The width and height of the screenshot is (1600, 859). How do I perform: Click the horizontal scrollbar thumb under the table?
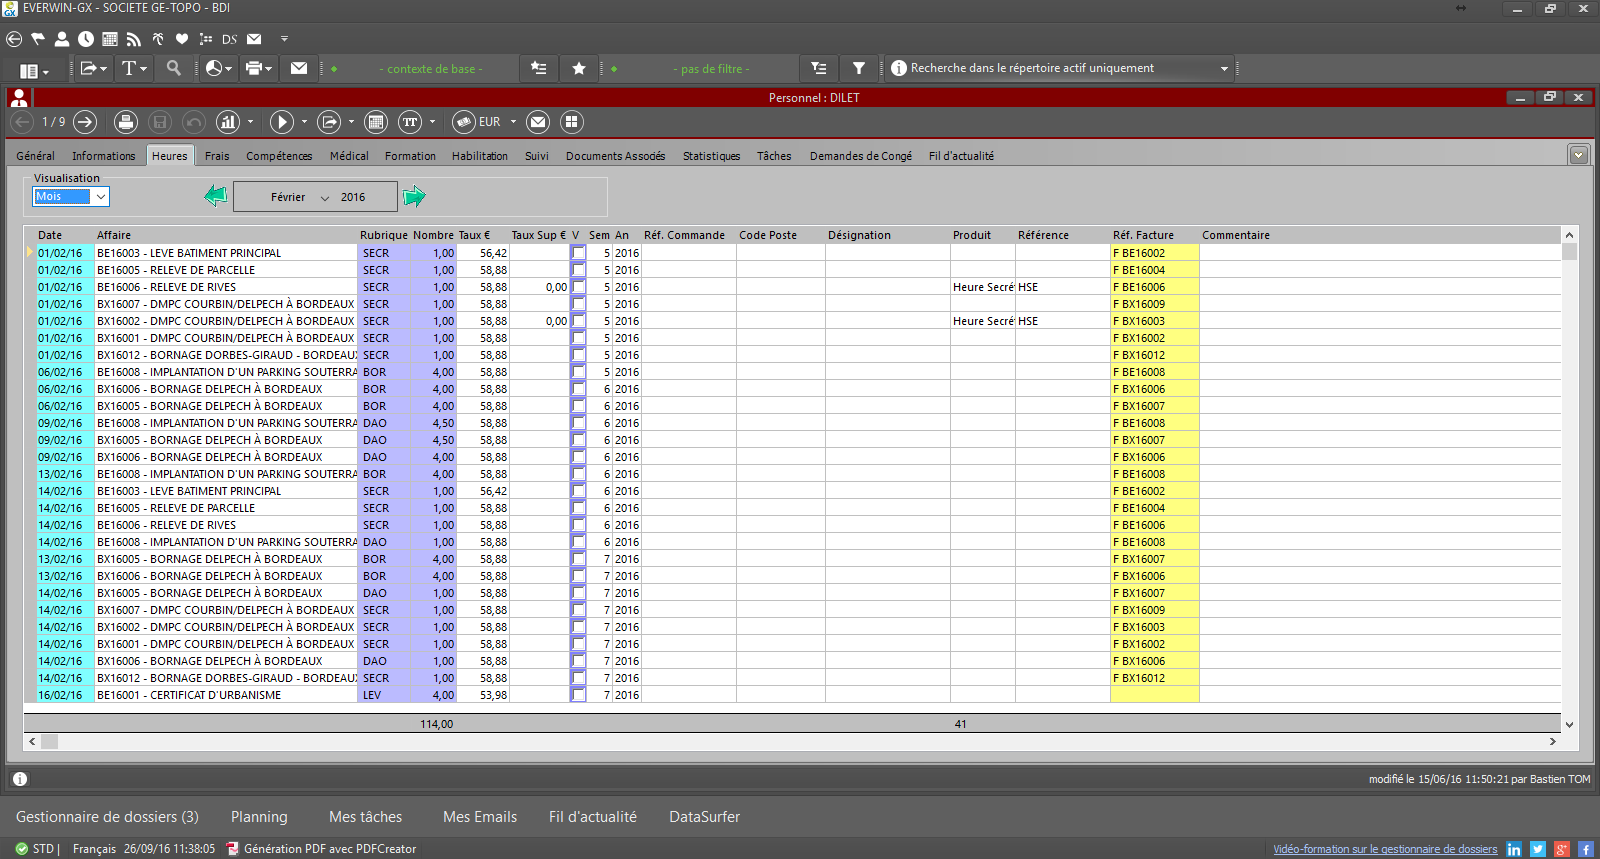[x=50, y=742]
